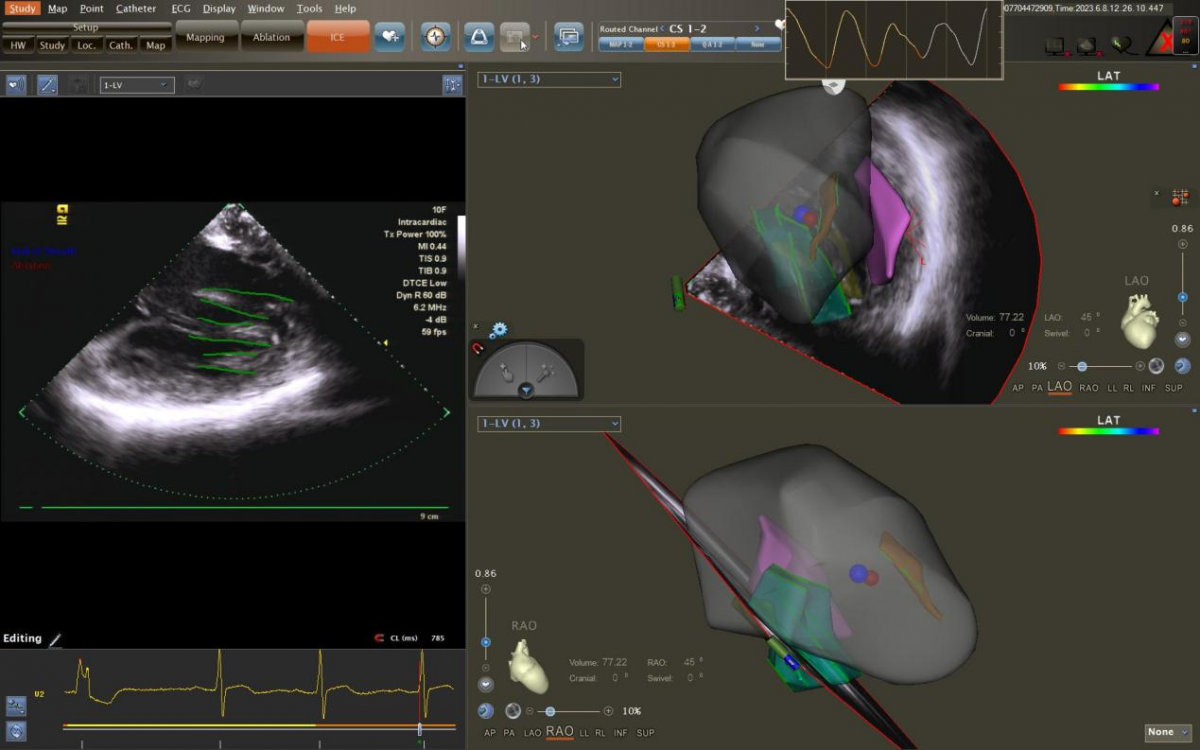Open the None dropdown at bottom right
1200x750 pixels.
pos(1167,733)
